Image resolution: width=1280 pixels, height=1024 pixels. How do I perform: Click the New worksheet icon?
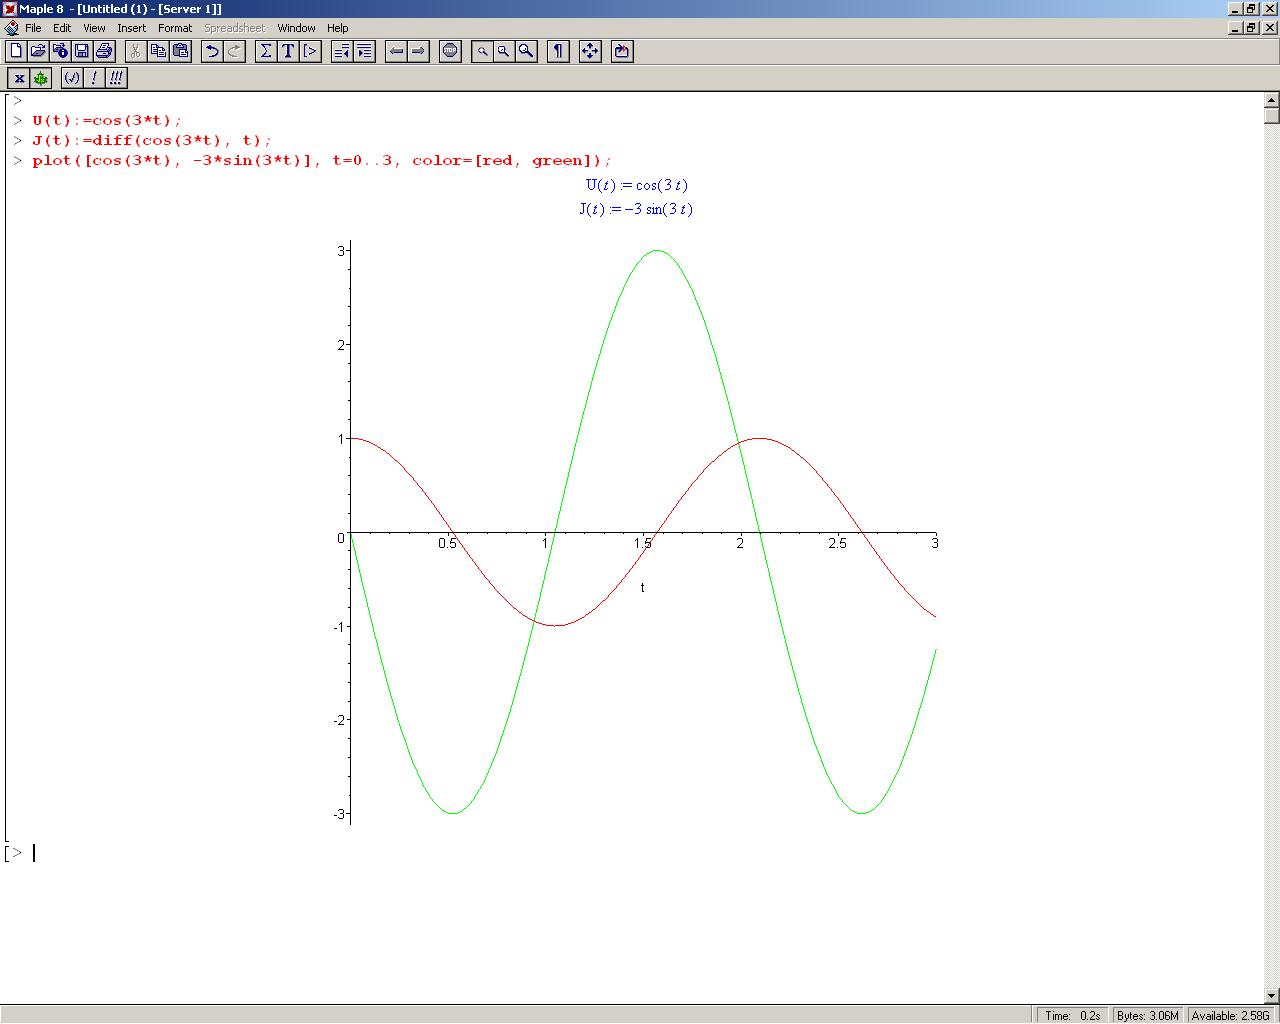[16, 51]
